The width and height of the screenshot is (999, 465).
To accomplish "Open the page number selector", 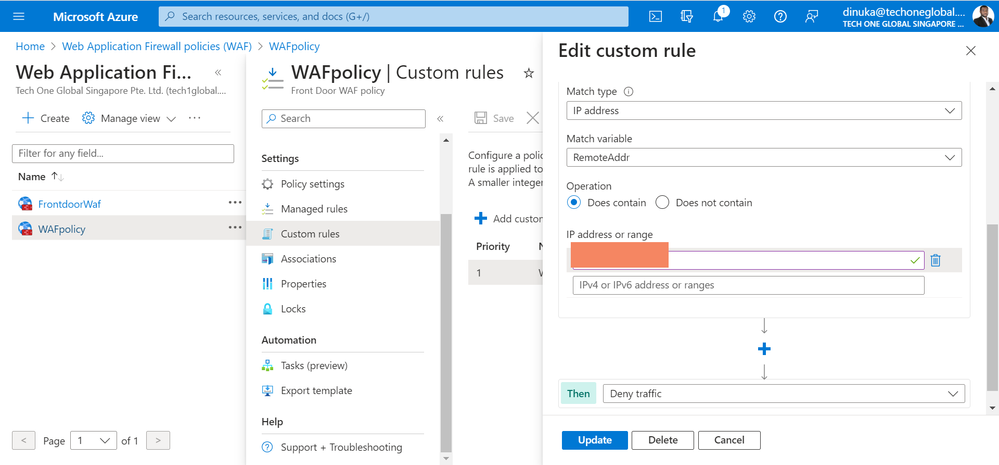I will (94, 440).
